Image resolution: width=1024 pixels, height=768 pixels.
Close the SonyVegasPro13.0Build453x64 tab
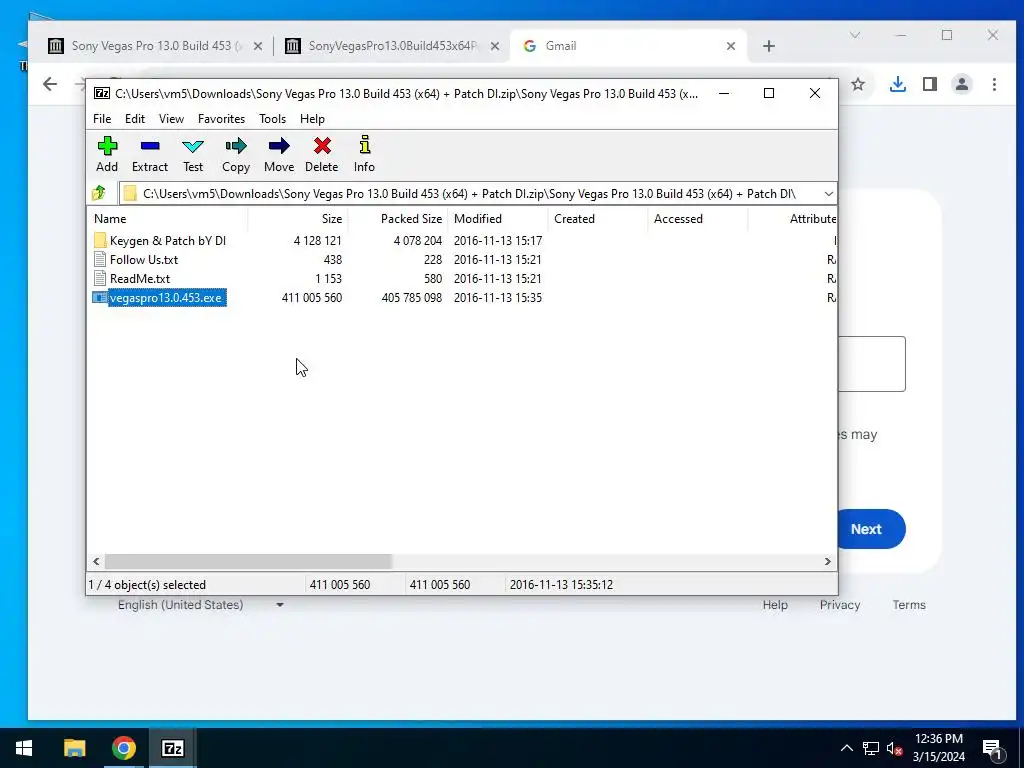tap(495, 46)
